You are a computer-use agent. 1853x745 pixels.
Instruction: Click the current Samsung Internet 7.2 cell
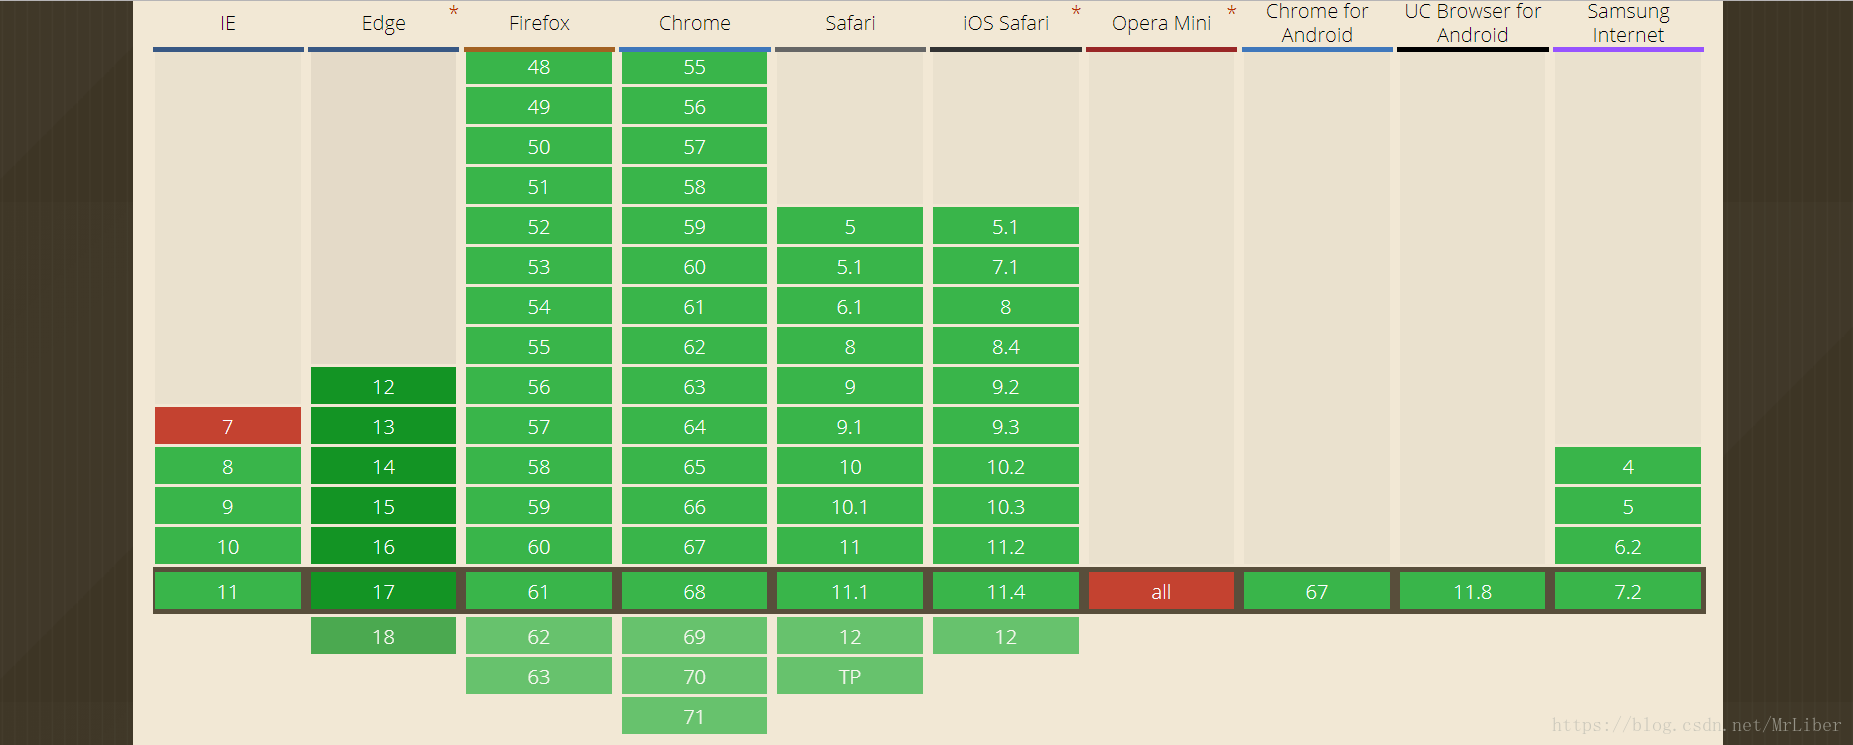(1628, 591)
